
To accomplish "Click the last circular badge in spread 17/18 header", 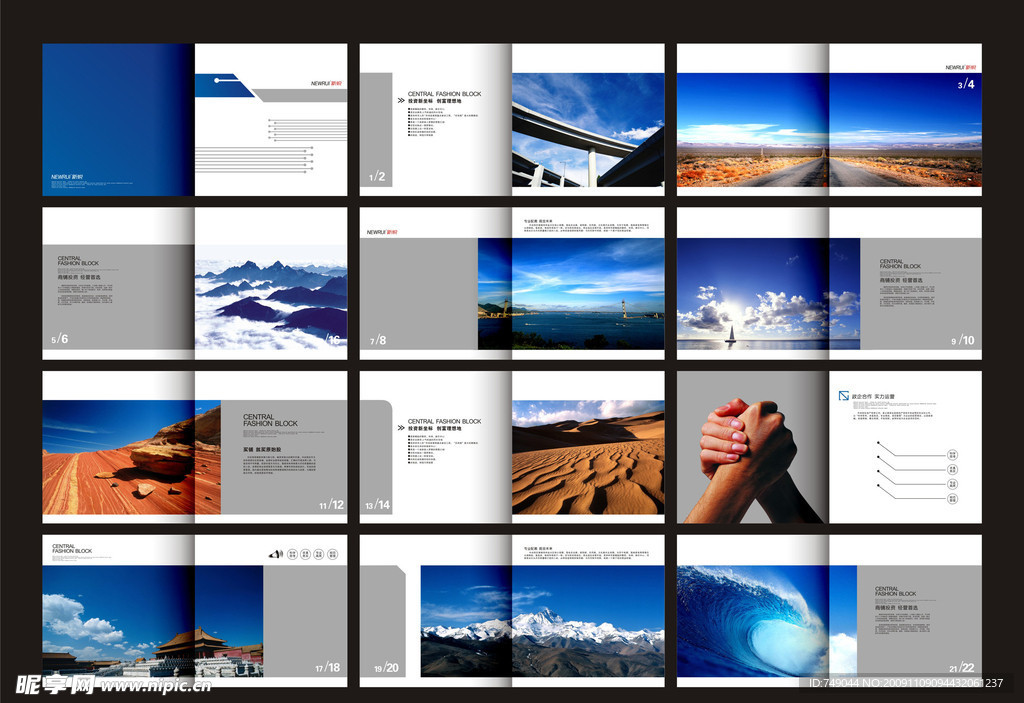I will [332, 554].
